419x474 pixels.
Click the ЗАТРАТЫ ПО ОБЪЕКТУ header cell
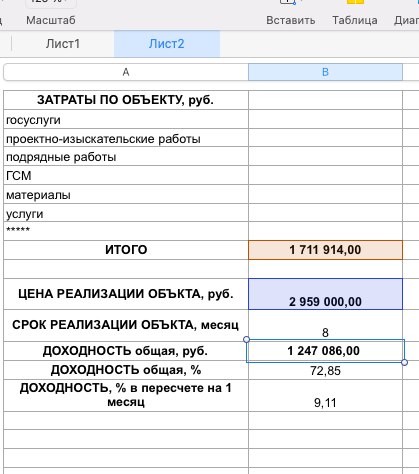pyautogui.click(x=126, y=100)
